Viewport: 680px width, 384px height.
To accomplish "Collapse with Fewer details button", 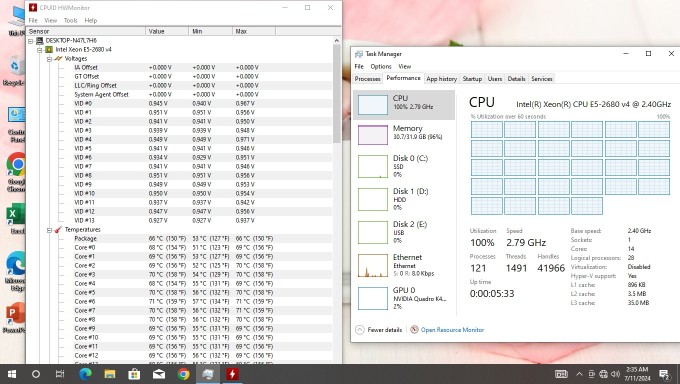I will pyautogui.click(x=379, y=330).
